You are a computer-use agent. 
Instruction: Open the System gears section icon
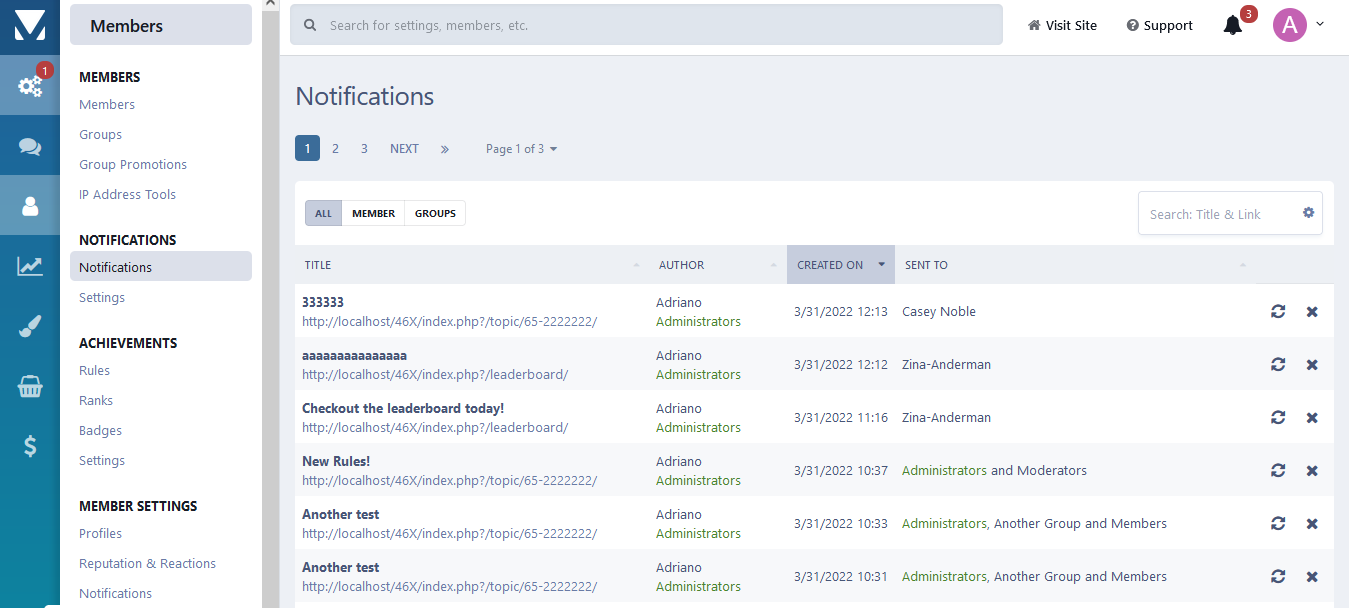coord(30,86)
